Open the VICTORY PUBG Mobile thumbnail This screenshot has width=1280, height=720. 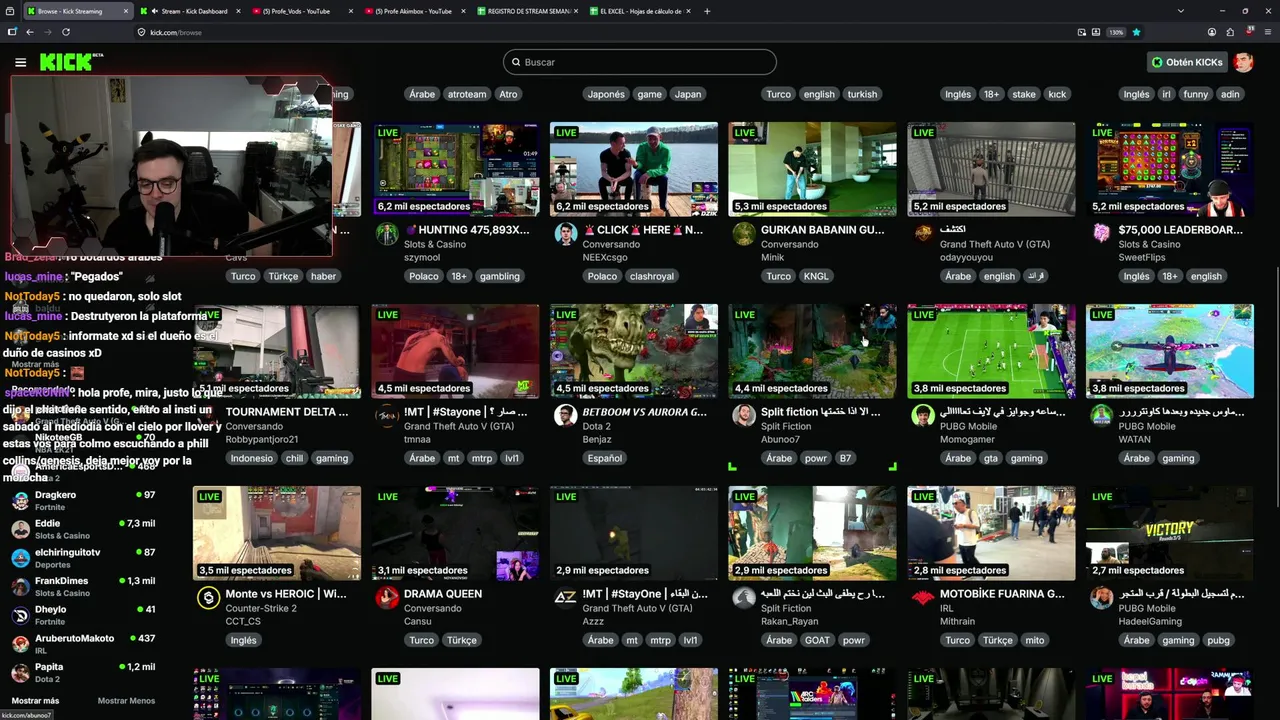point(1170,533)
